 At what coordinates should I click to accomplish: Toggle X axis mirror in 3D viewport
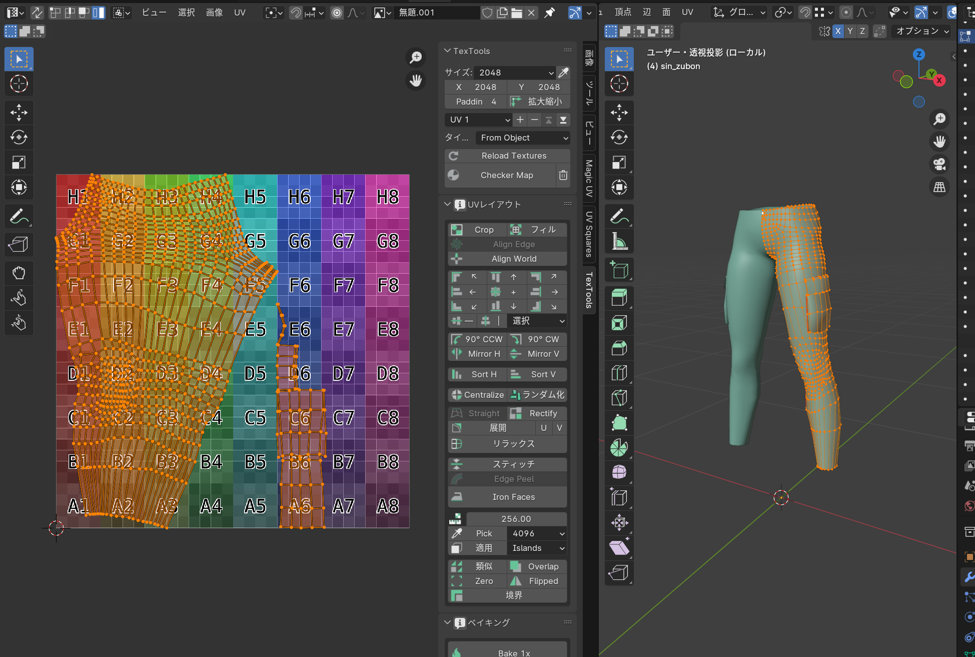838,31
